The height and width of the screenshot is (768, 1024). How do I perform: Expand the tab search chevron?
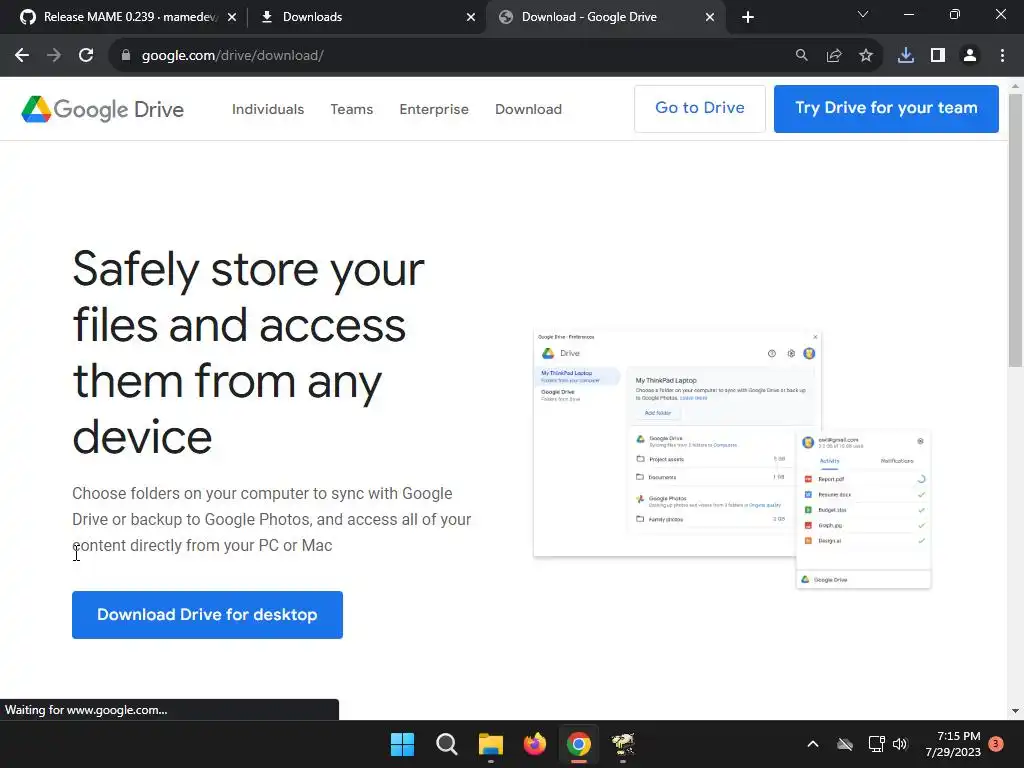[863, 14]
